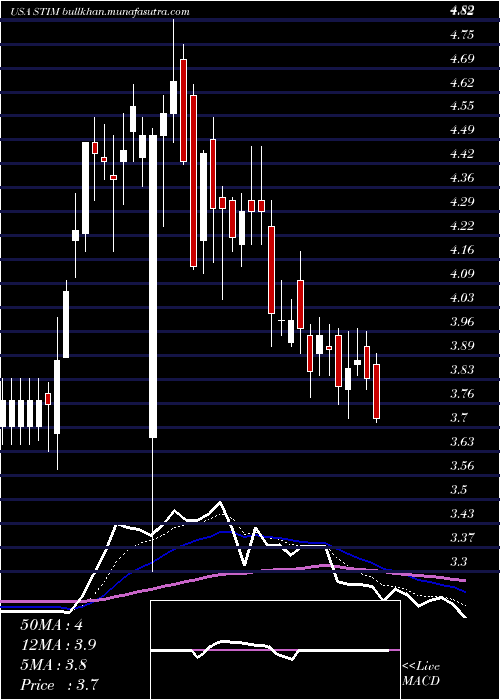Click the 4.03 price axis label
The width and height of the screenshot is (500, 700).
pos(462,298)
